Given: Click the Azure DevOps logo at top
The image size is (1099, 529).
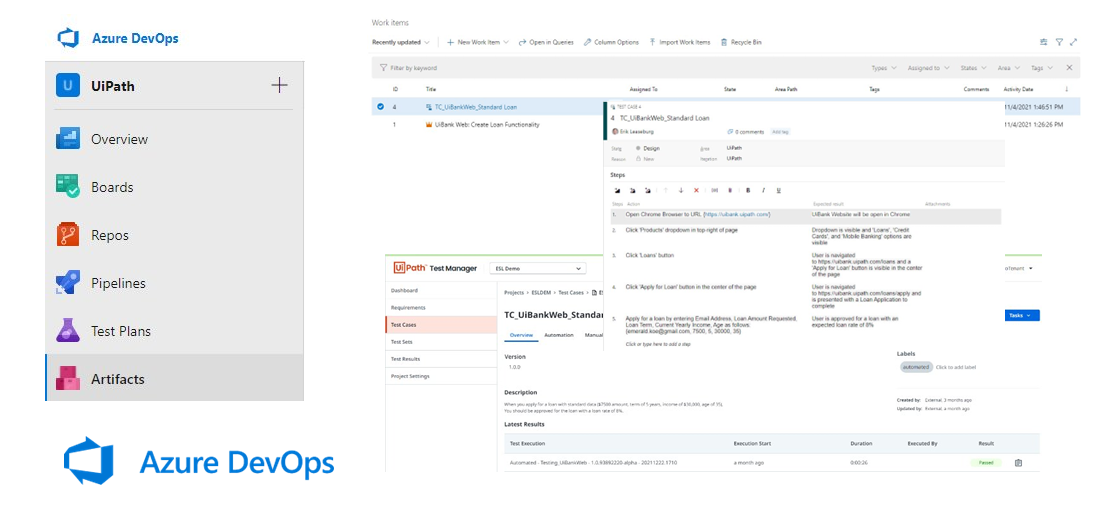Looking at the screenshot, I should tap(68, 38).
